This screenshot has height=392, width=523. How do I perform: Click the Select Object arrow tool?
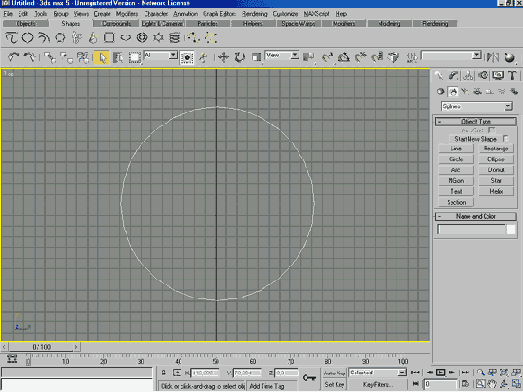click(102, 58)
